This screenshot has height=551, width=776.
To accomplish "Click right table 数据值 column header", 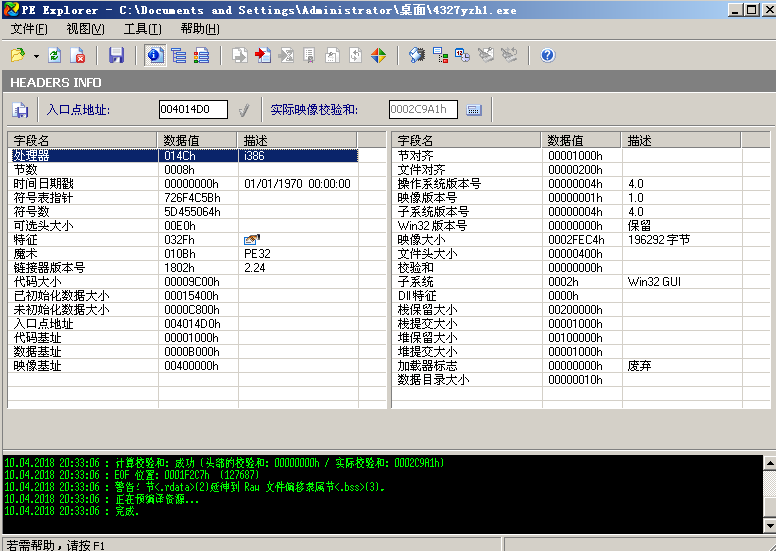I will coord(582,141).
